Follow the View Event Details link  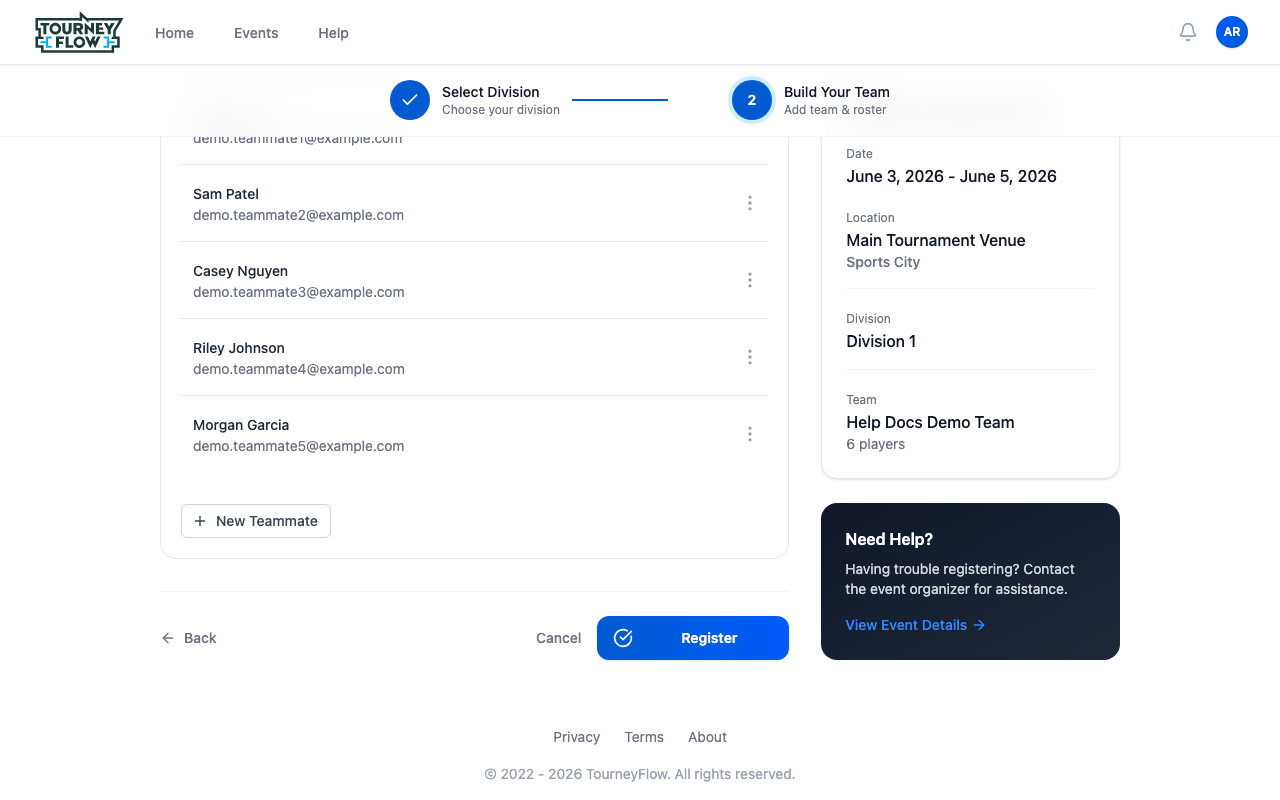point(915,625)
